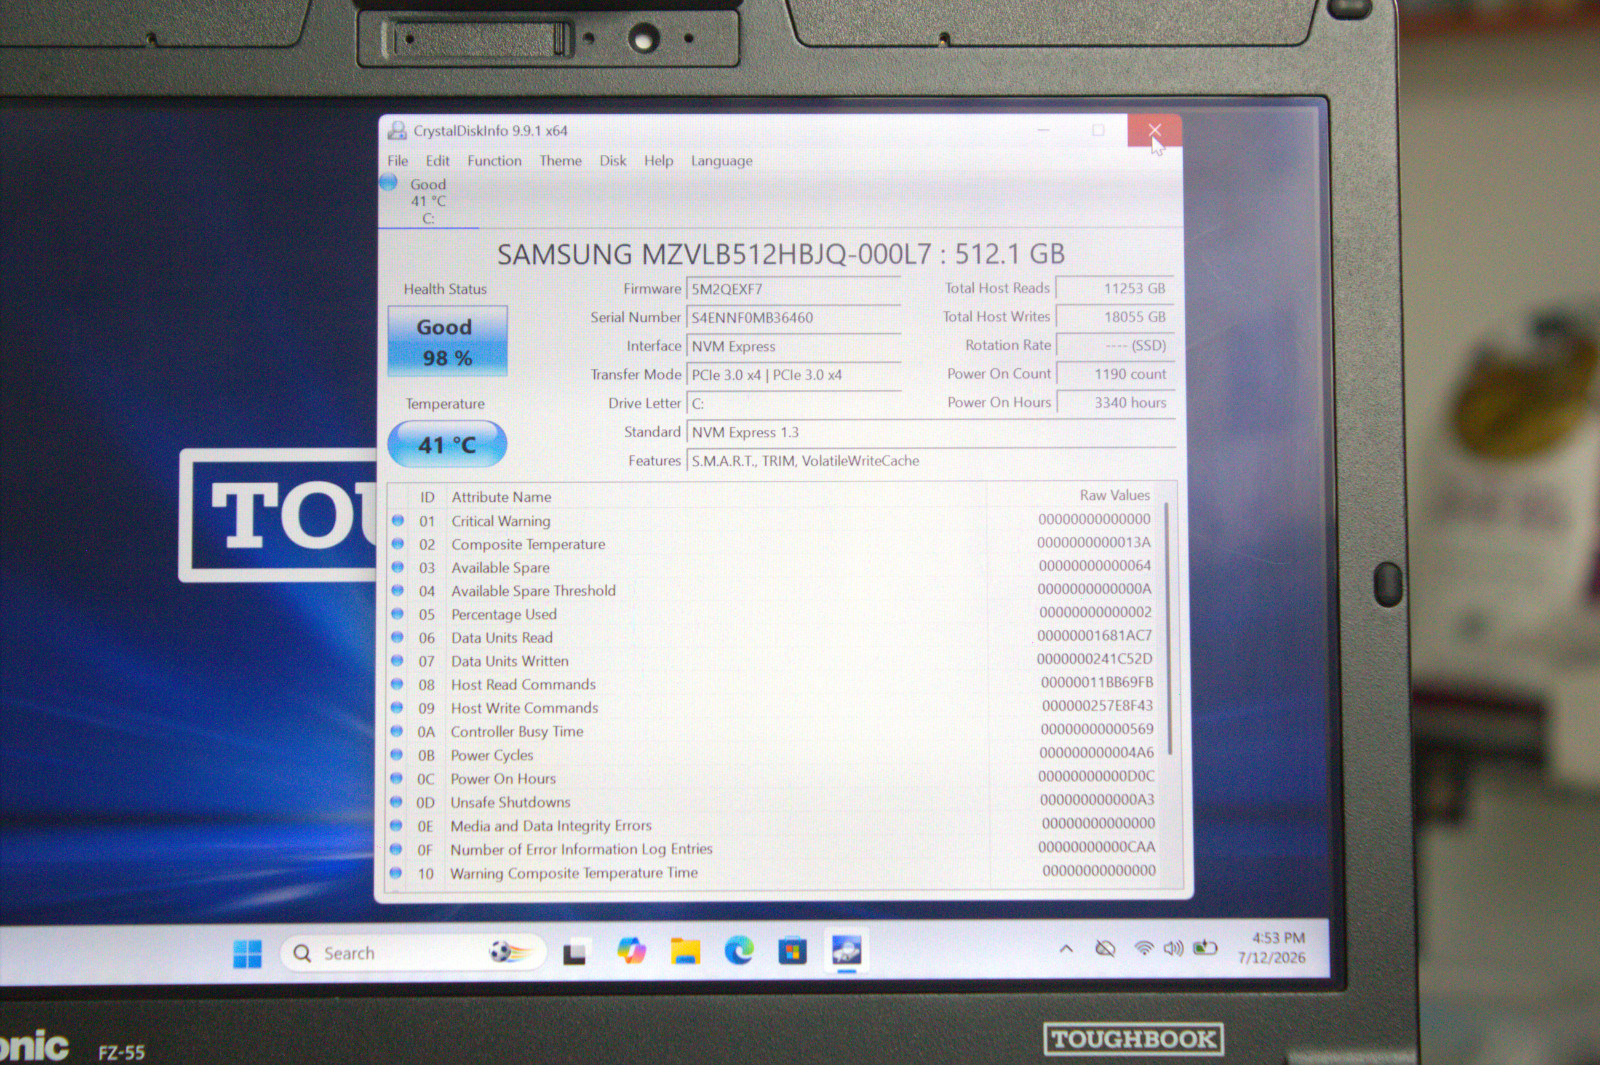Click the 41 °C temperature button
Viewport: 1600px width, 1065px height.
click(447, 444)
